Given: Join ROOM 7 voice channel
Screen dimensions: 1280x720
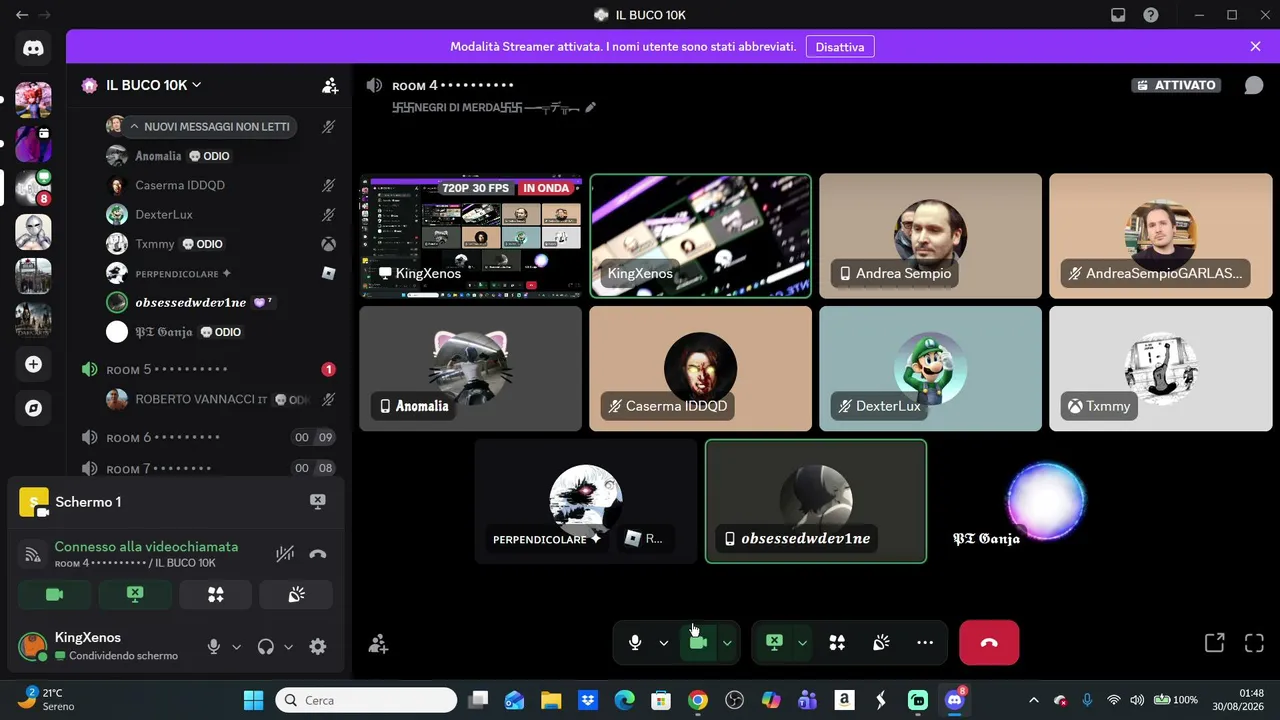Looking at the screenshot, I should (210, 468).
